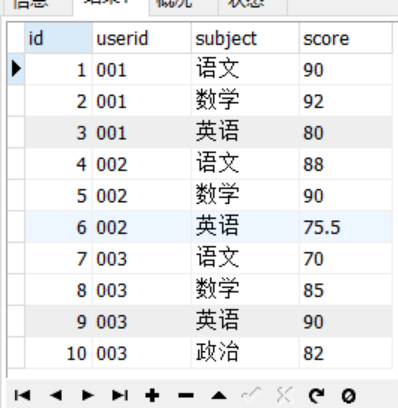Select id cell with value 2
The width and height of the screenshot is (398, 408).
(59, 101)
